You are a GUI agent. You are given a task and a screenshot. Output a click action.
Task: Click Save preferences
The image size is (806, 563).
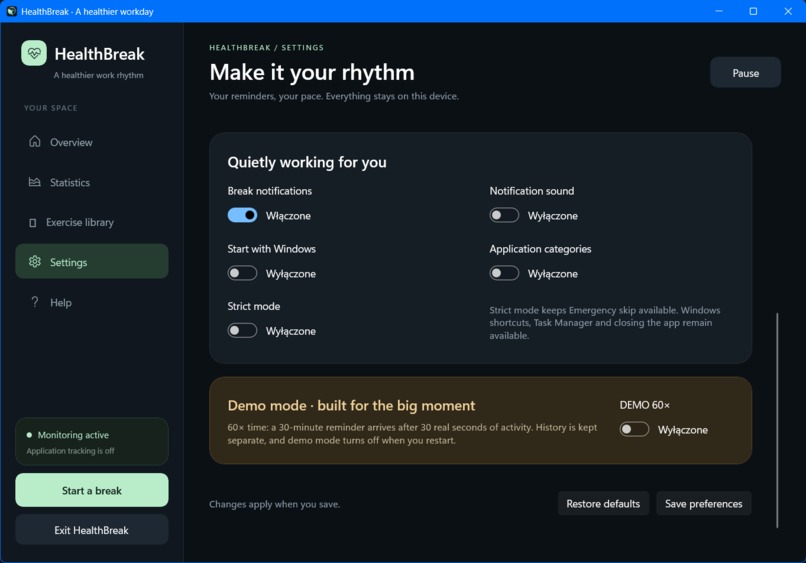pyautogui.click(x=704, y=503)
